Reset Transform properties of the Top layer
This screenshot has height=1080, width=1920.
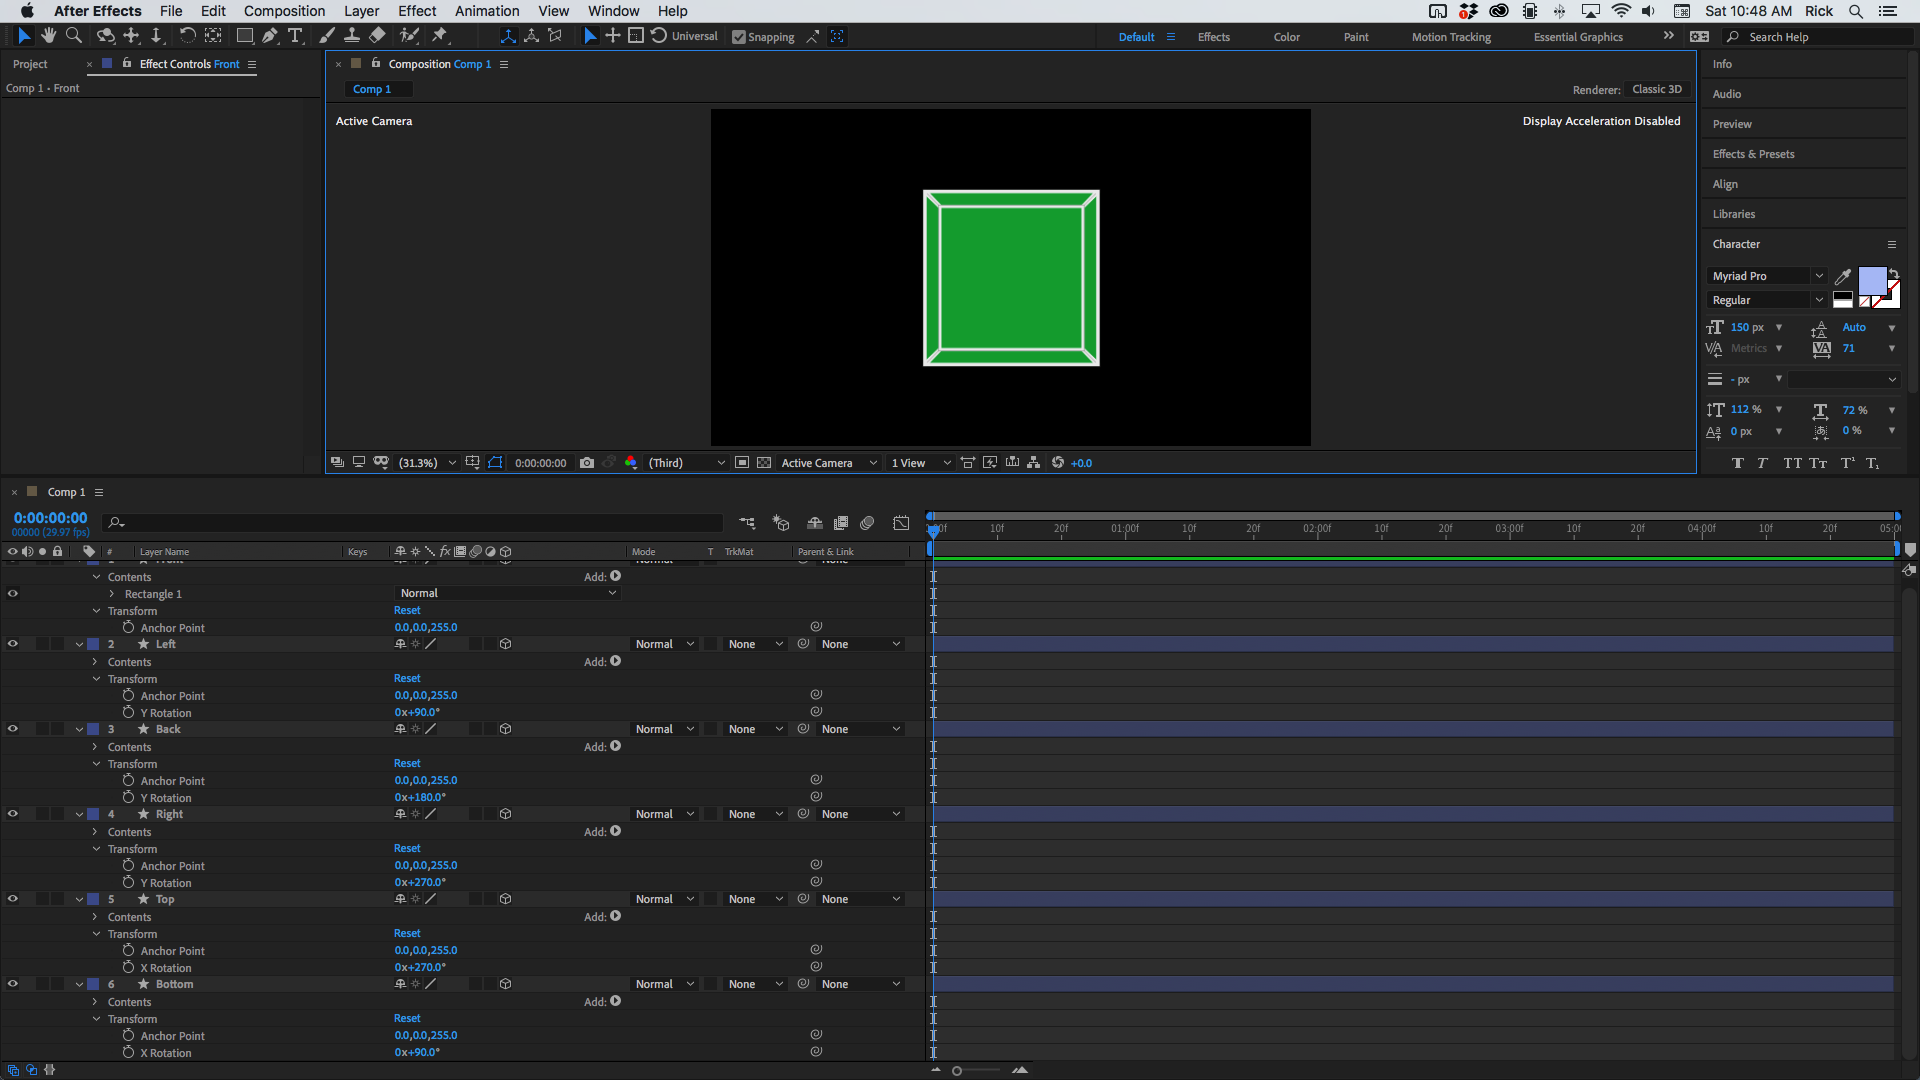coord(406,932)
